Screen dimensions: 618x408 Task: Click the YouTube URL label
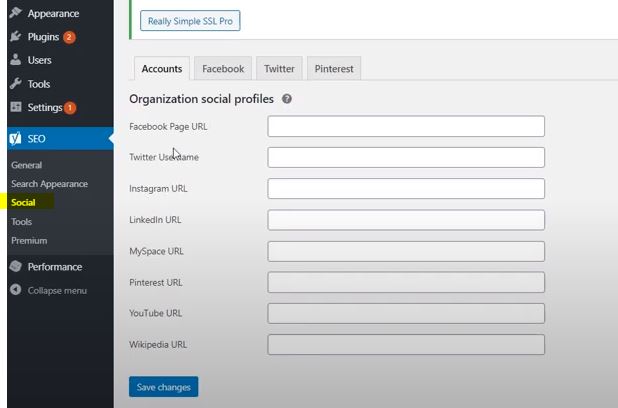[x=156, y=313]
